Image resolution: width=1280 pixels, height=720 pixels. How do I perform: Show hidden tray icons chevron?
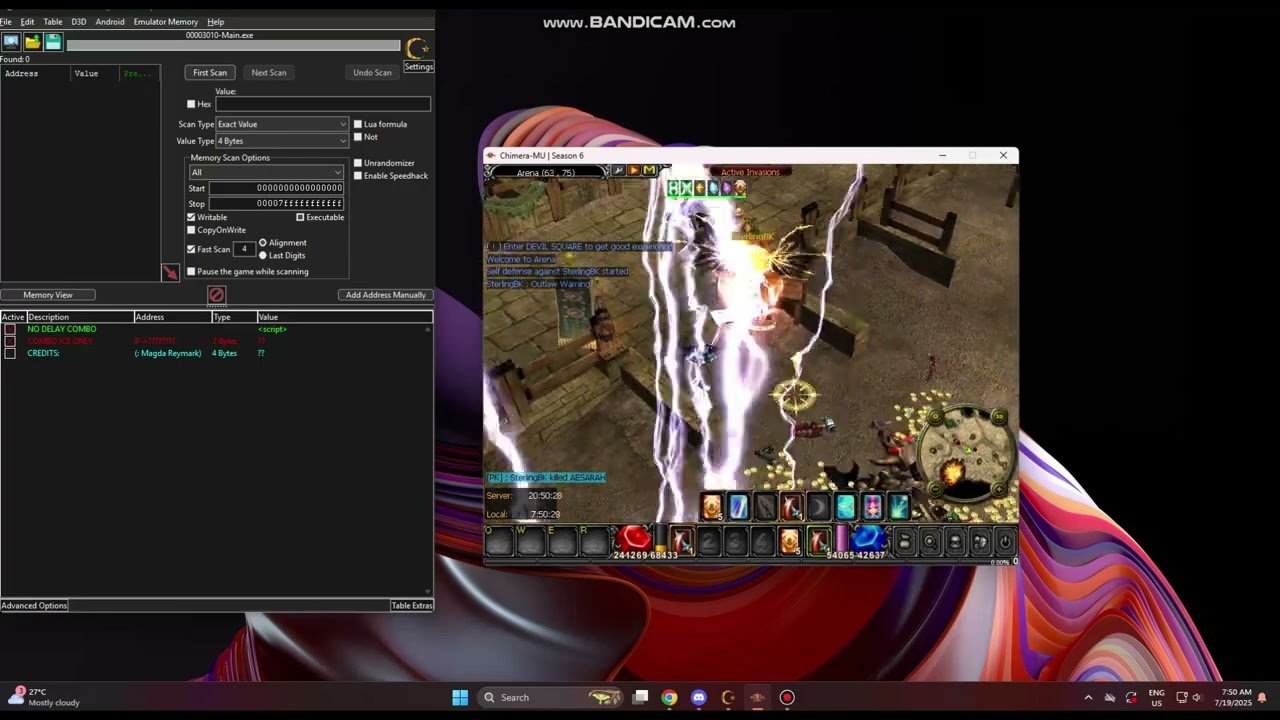tap(1088, 697)
